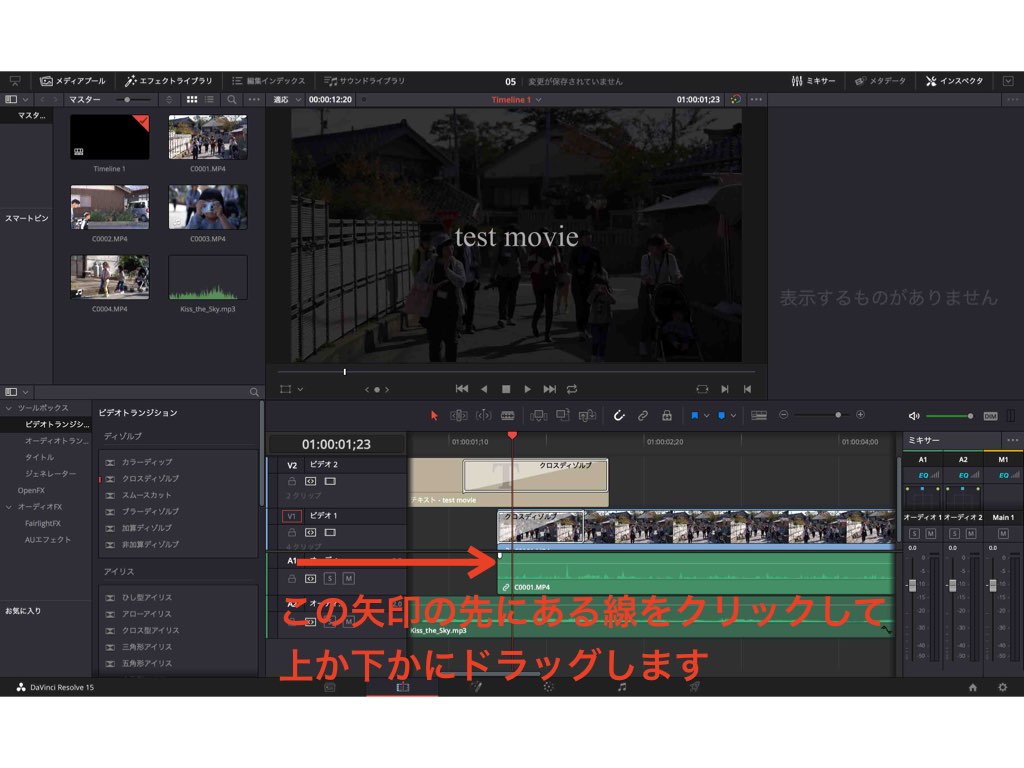Choose the Cross Dissolve (クロスディゾルブ) transition
The height and width of the screenshot is (768, 1024).
click(x=150, y=479)
